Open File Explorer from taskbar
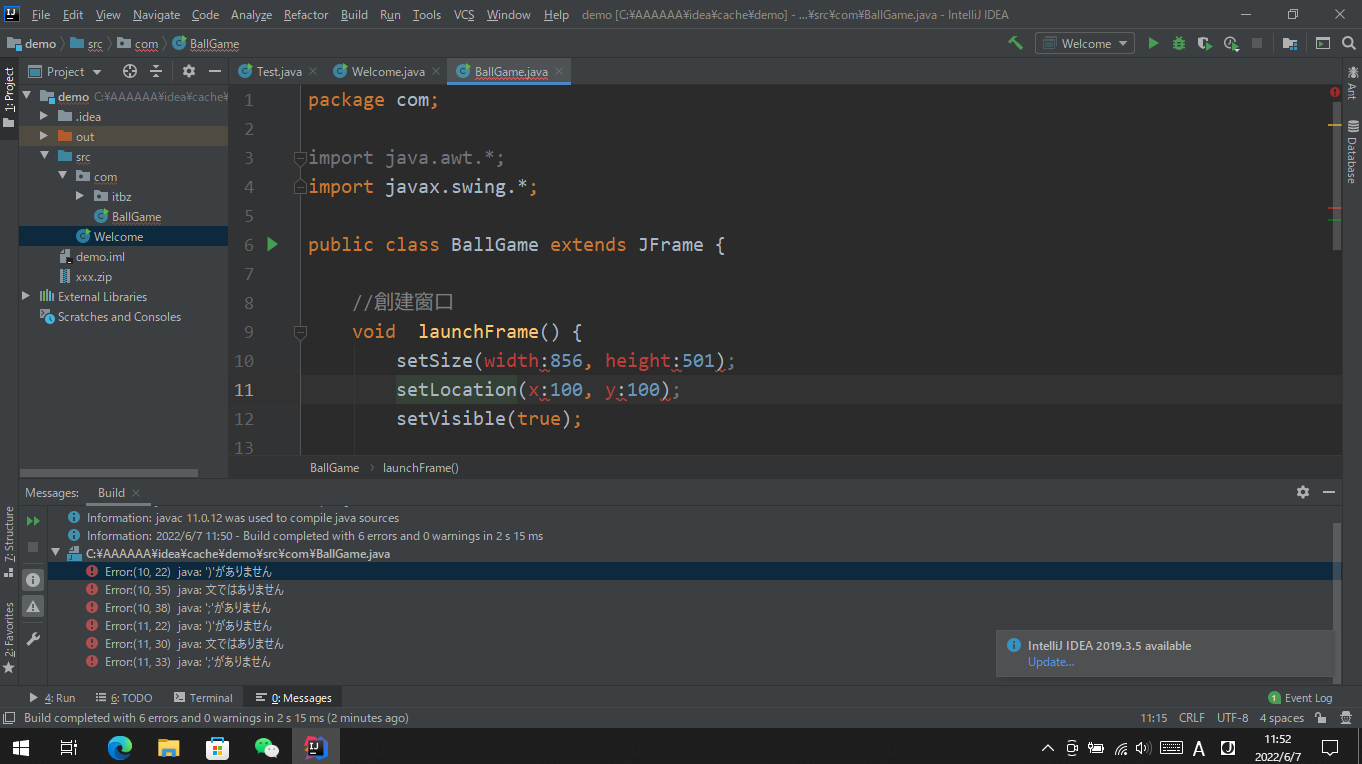This screenshot has width=1362, height=764. 169,747
